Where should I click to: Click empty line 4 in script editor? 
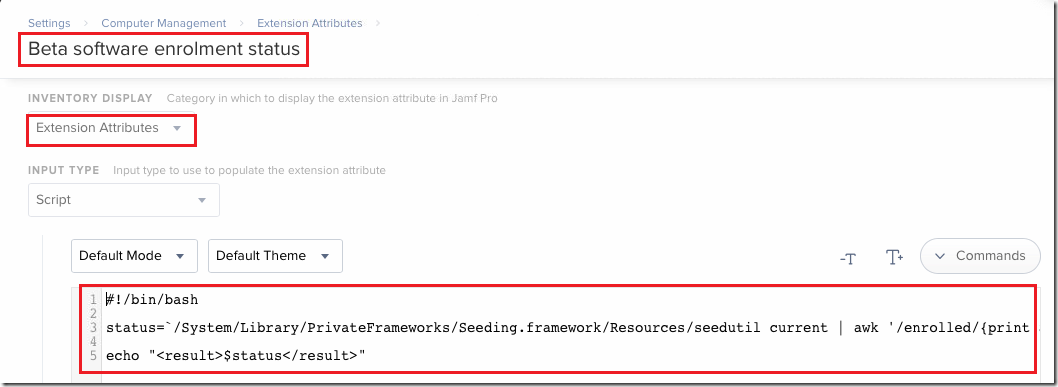(x=567, y=342)
